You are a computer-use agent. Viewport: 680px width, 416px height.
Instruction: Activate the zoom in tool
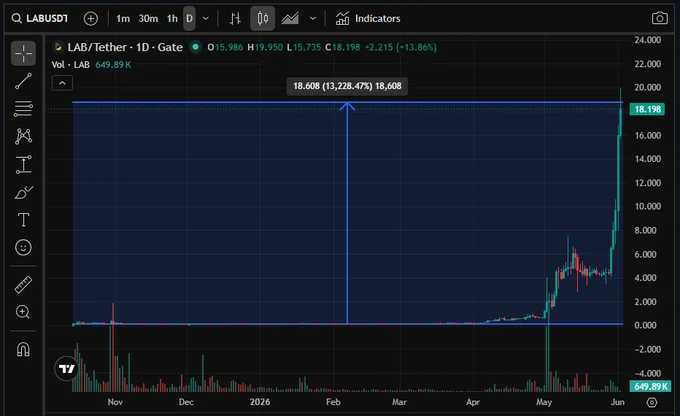tap(23, 312)
